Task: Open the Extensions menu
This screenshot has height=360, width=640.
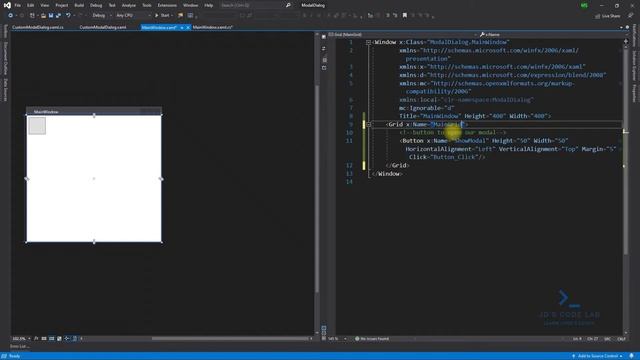Action: [x=167, y=5]
